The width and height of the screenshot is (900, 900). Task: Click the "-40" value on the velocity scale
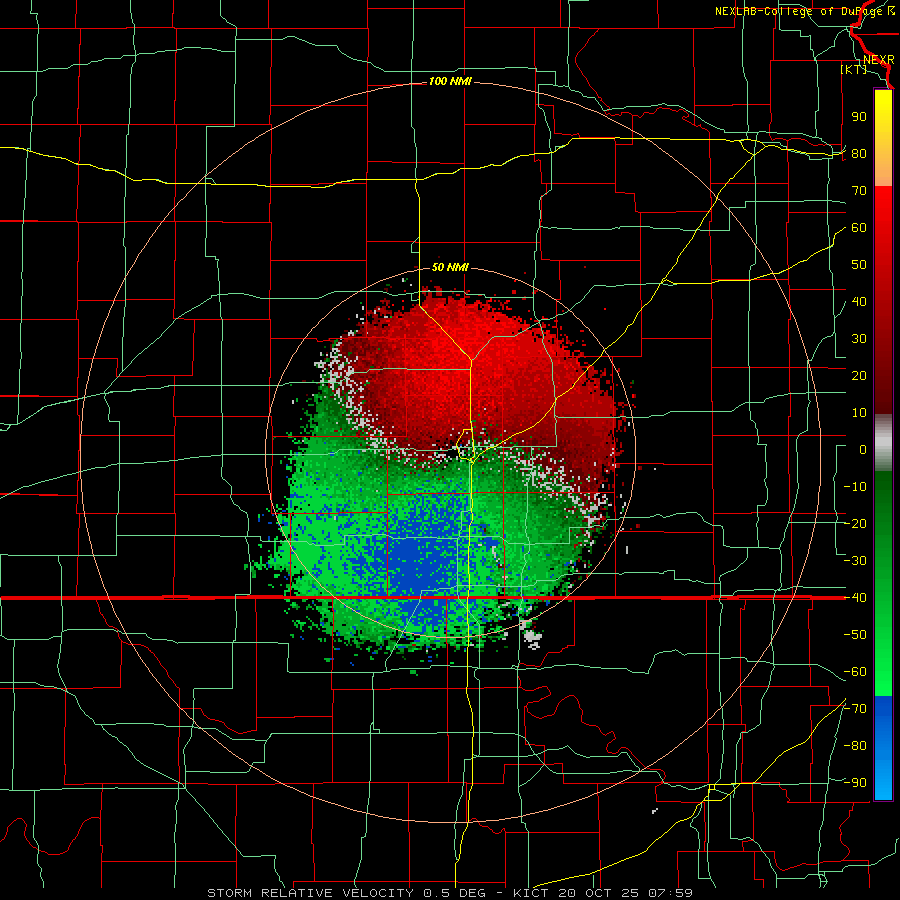pos(855,598)
